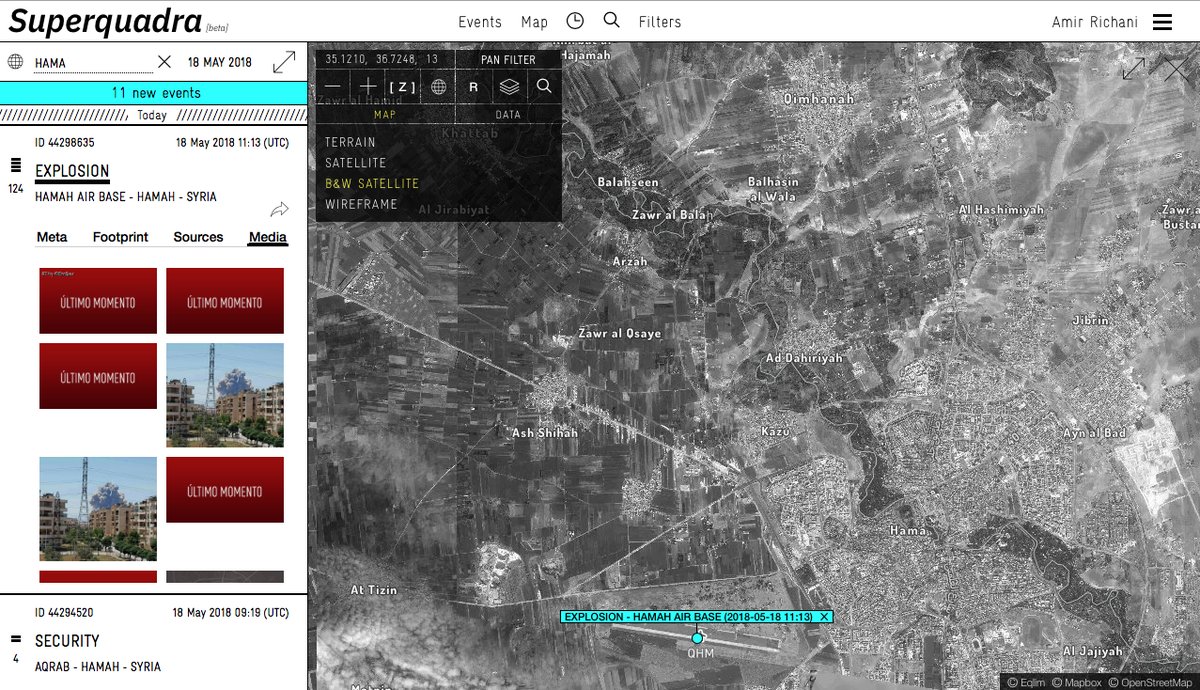Zoom out the map with minus icon
This screenshot has width=1200, height=690.
(x=332, y=87)
